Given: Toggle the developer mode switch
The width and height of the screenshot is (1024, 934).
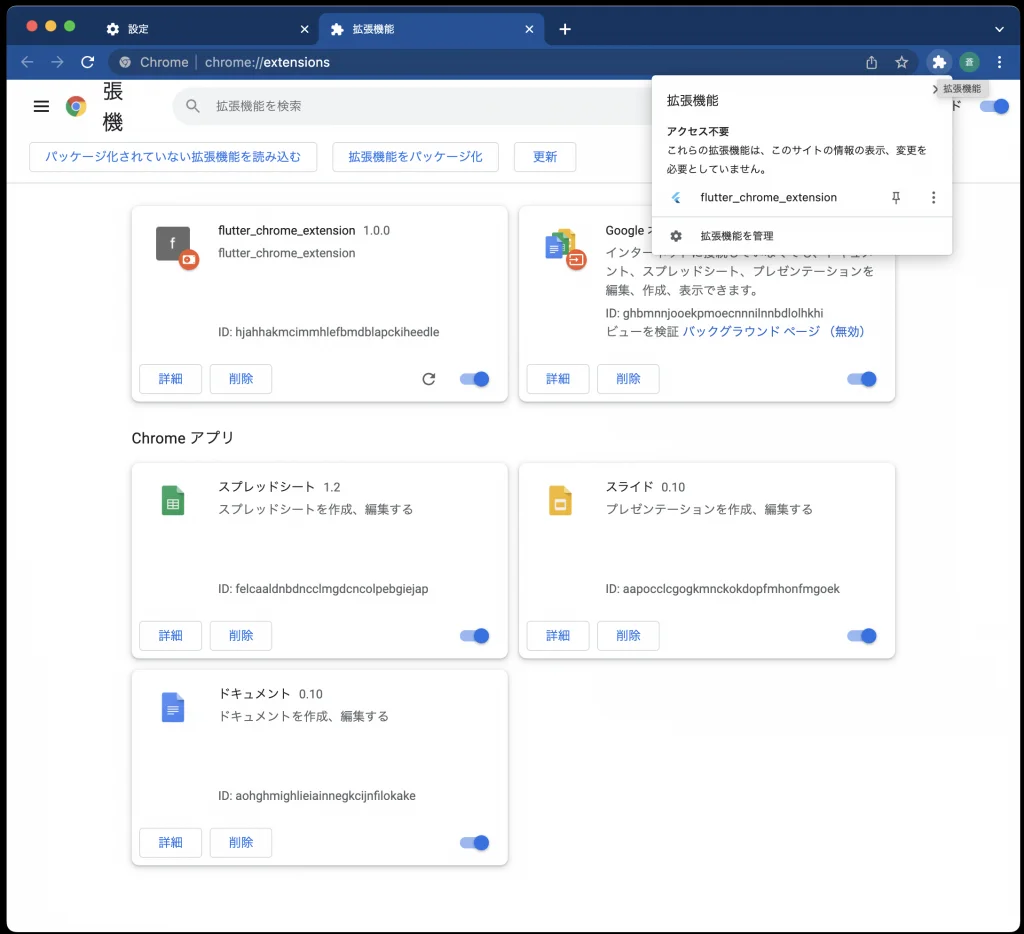Looking at the screenshot, I should point(994,106).
